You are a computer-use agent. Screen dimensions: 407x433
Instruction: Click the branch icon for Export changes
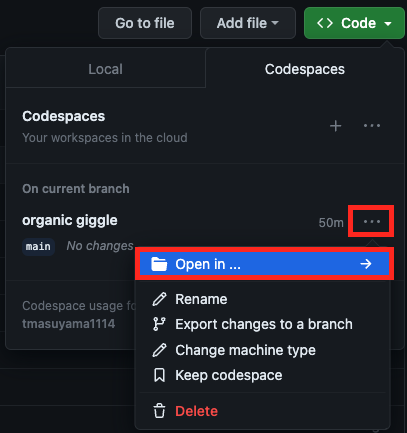point(159,324)
